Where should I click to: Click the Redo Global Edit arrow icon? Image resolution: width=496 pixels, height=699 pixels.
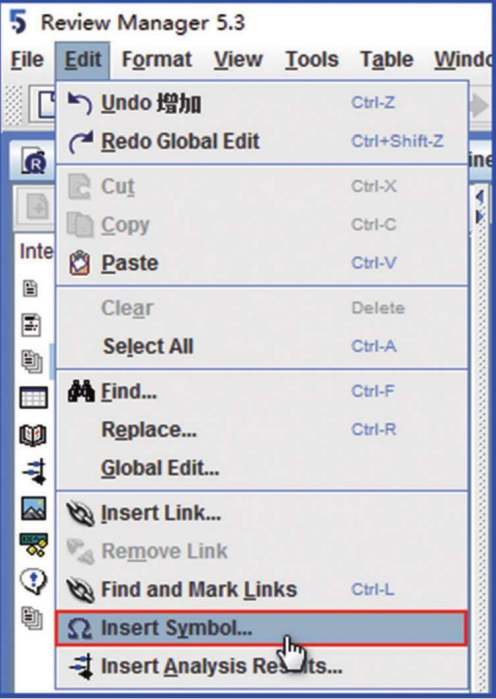[x=81, y=142]
